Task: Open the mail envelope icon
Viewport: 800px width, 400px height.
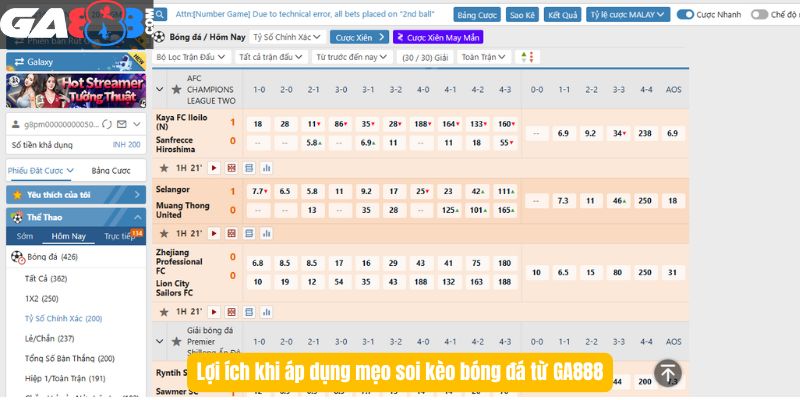Action: coord(121,124)
